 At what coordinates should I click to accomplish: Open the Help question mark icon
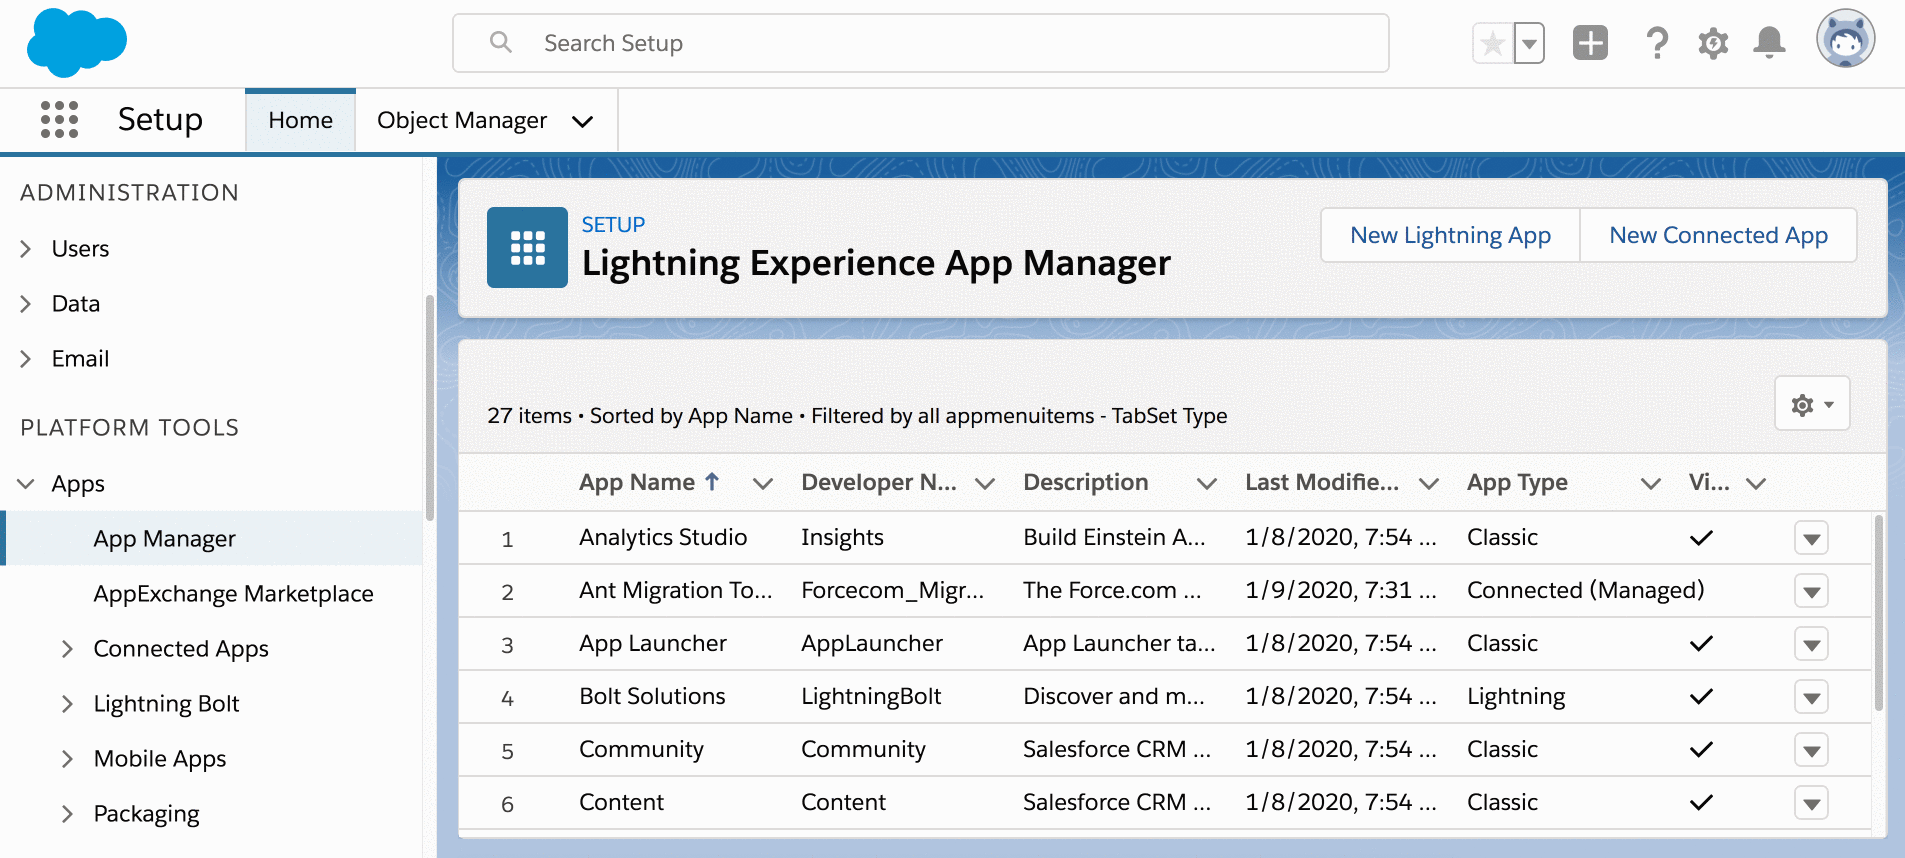[1656, 43]
